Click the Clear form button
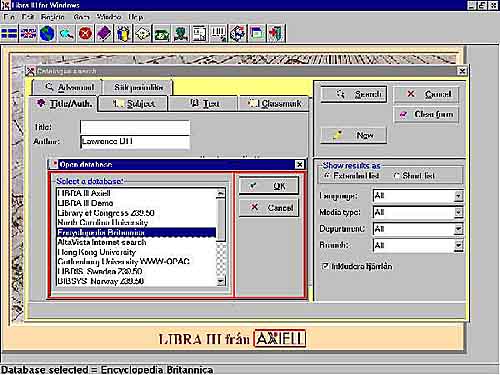The image size is (500, 375). click(x=427, y=115)
